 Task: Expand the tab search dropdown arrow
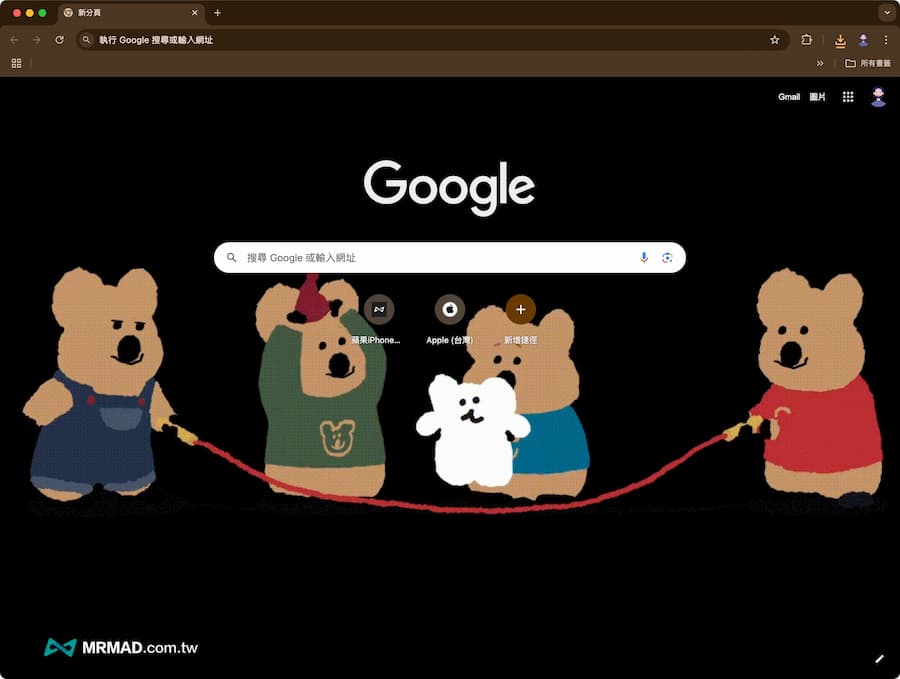[x=886, y=13]
